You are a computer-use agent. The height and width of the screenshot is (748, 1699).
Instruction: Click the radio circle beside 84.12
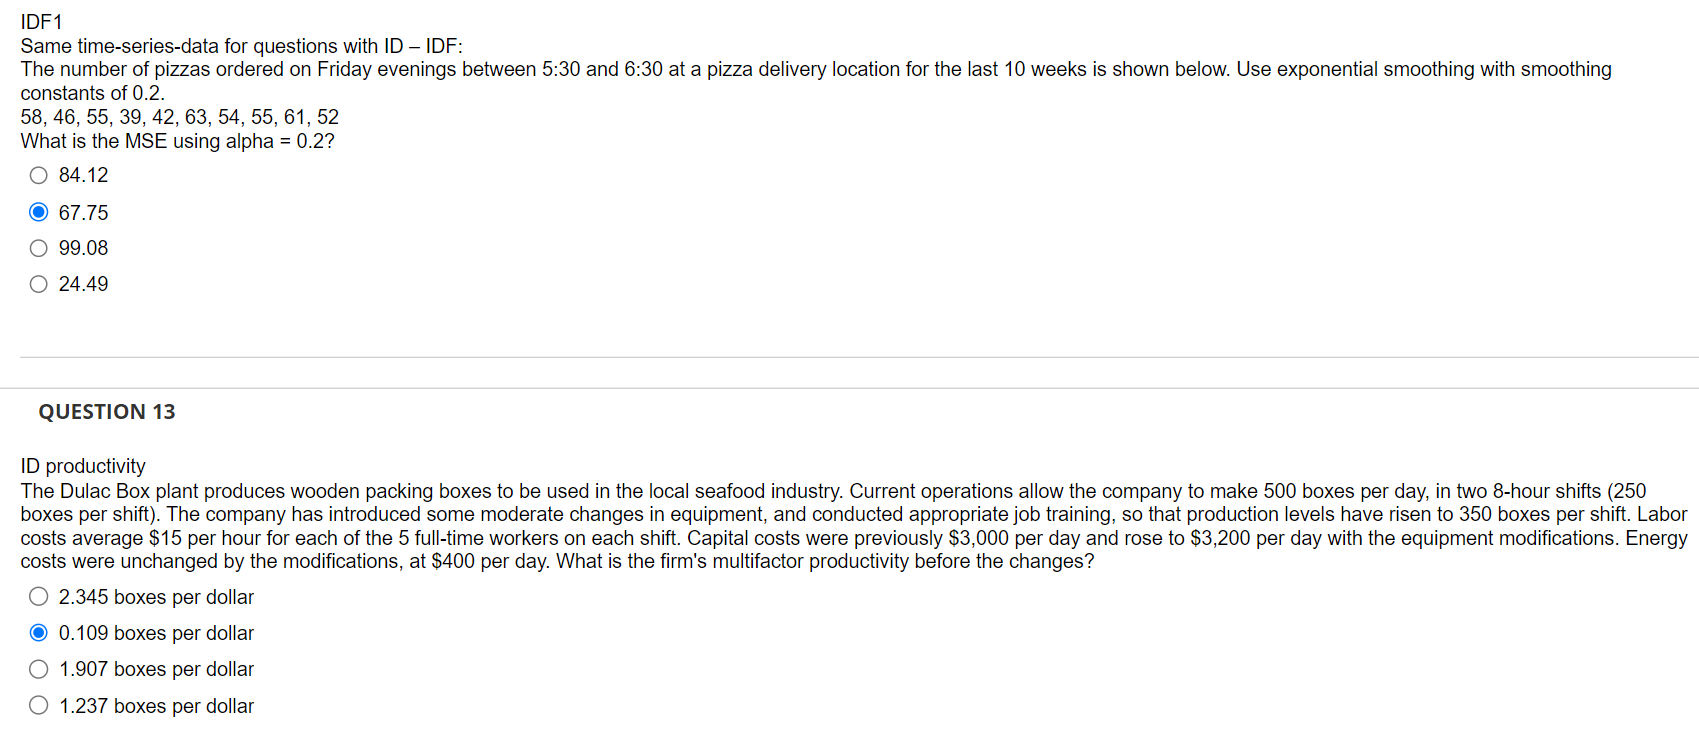pyautogui.click(x=38, y=175)
